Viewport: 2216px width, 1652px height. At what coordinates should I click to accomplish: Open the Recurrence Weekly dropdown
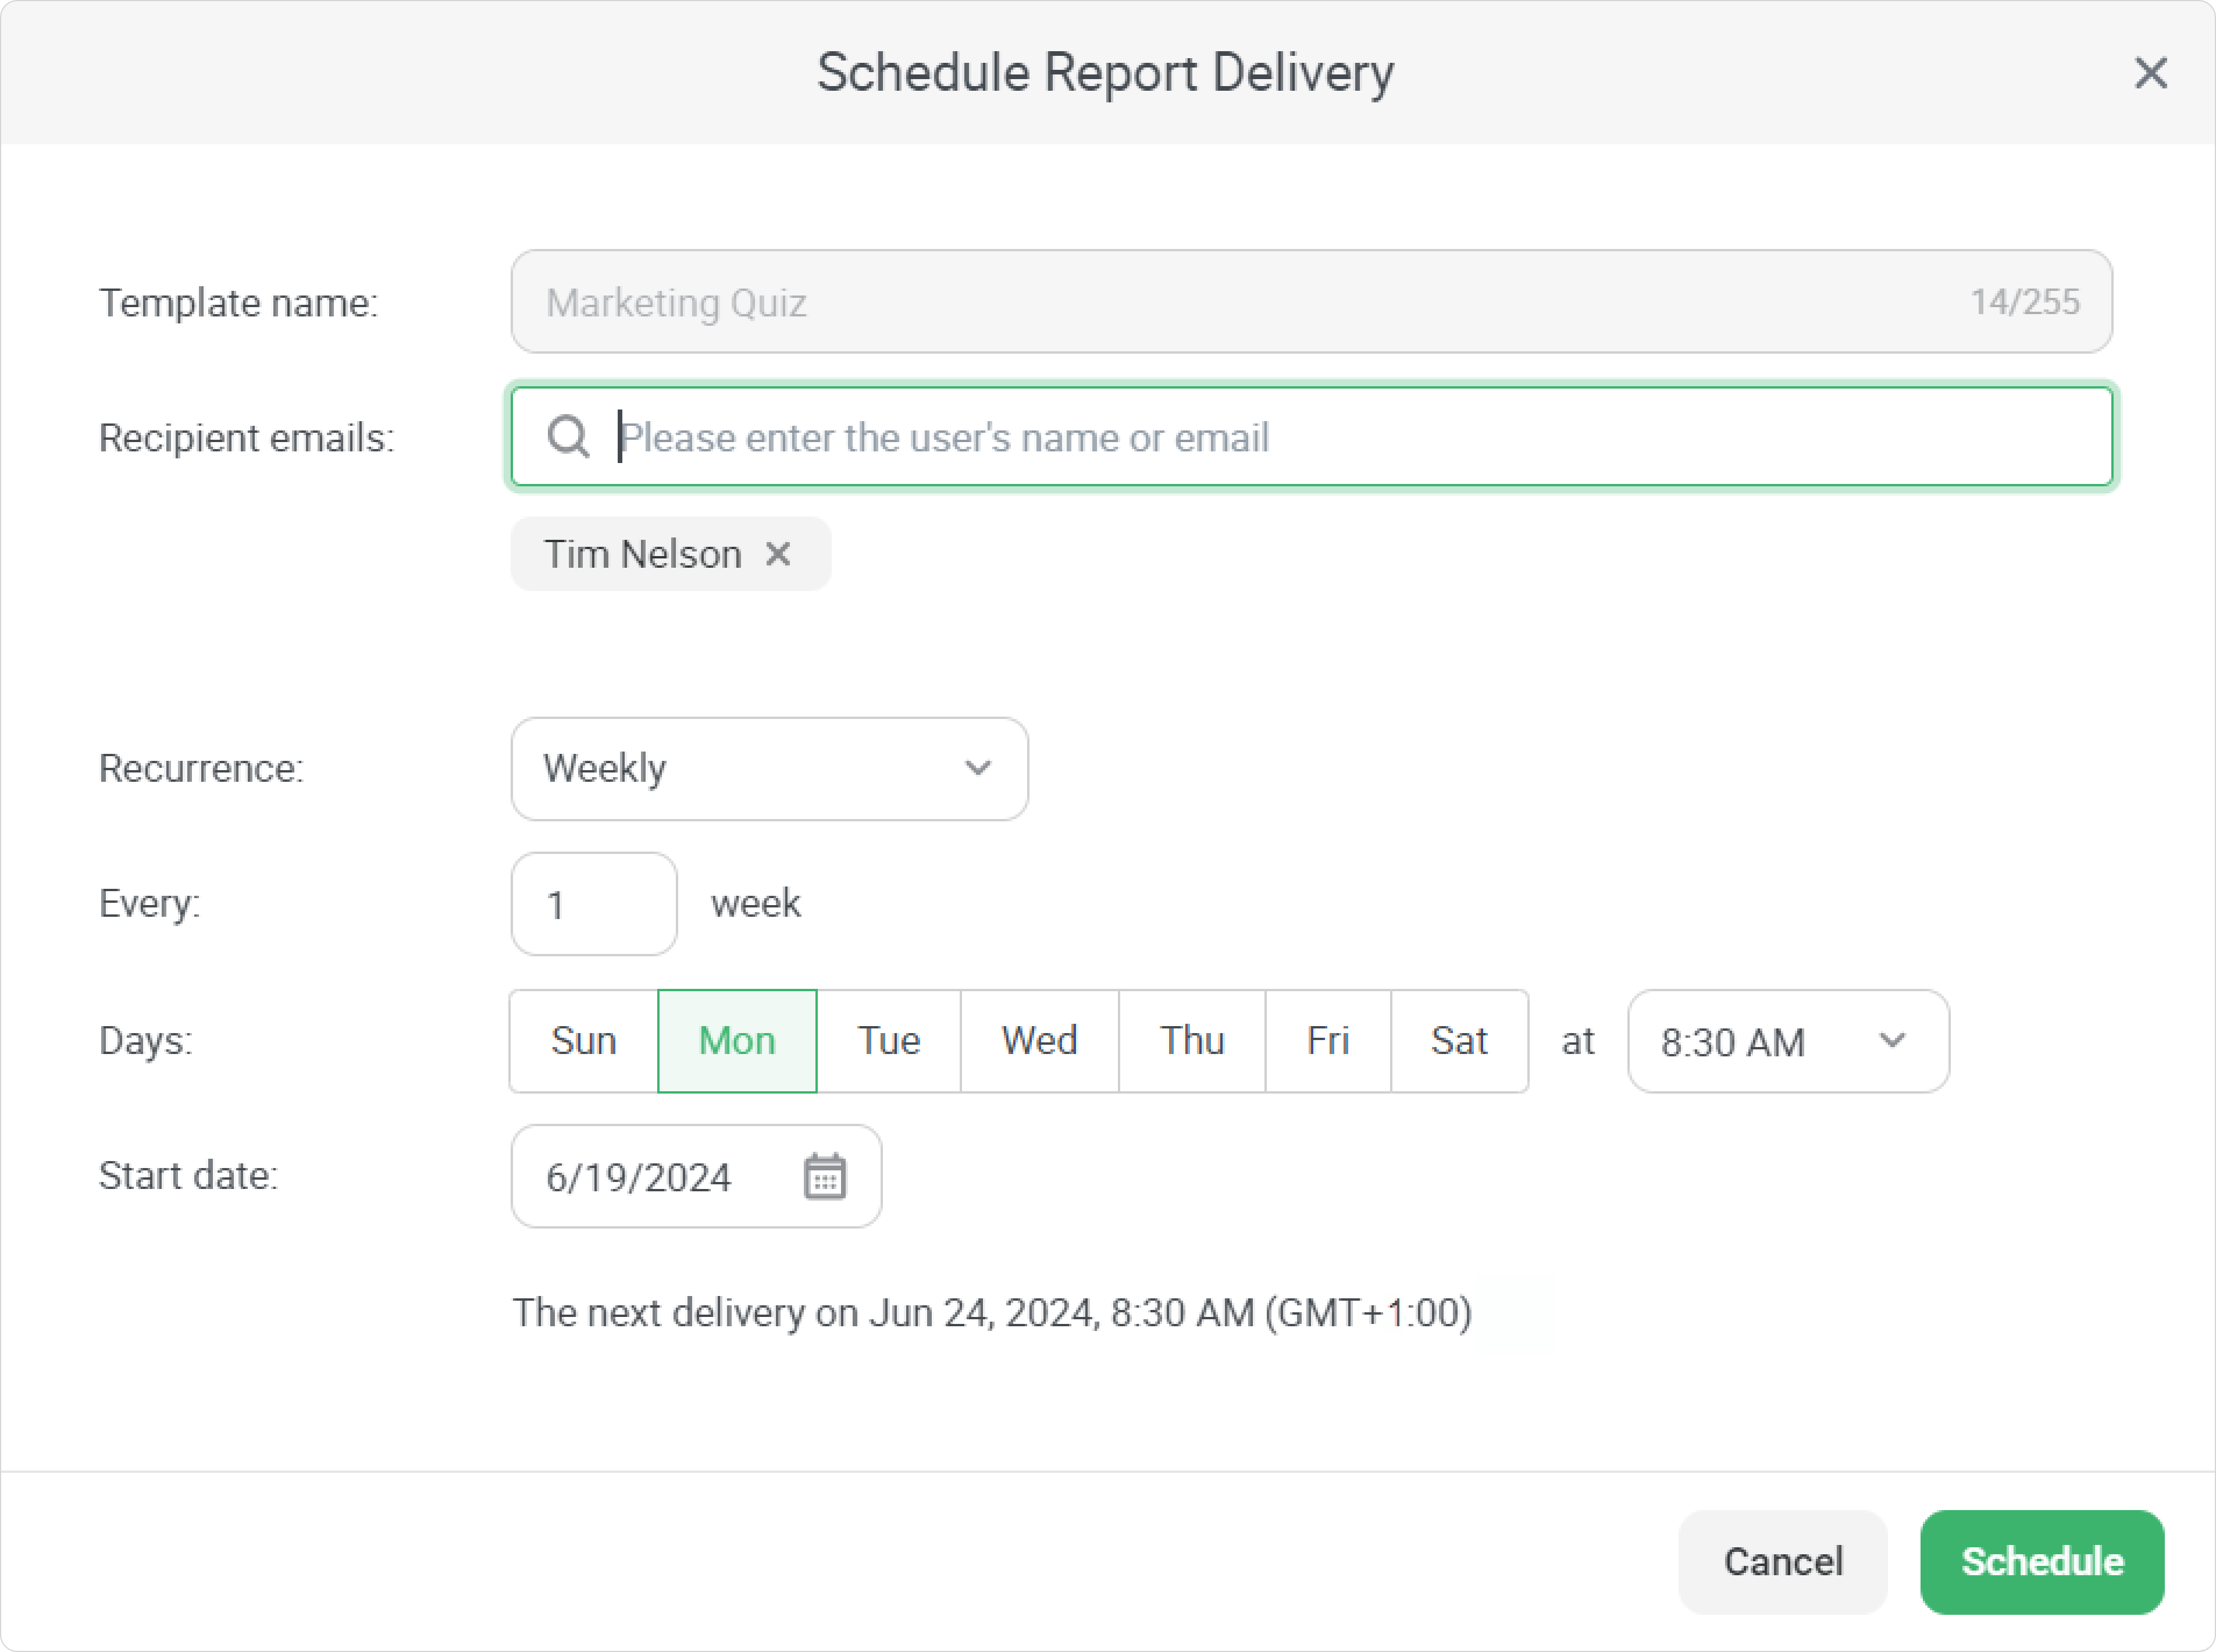[768, 769]
